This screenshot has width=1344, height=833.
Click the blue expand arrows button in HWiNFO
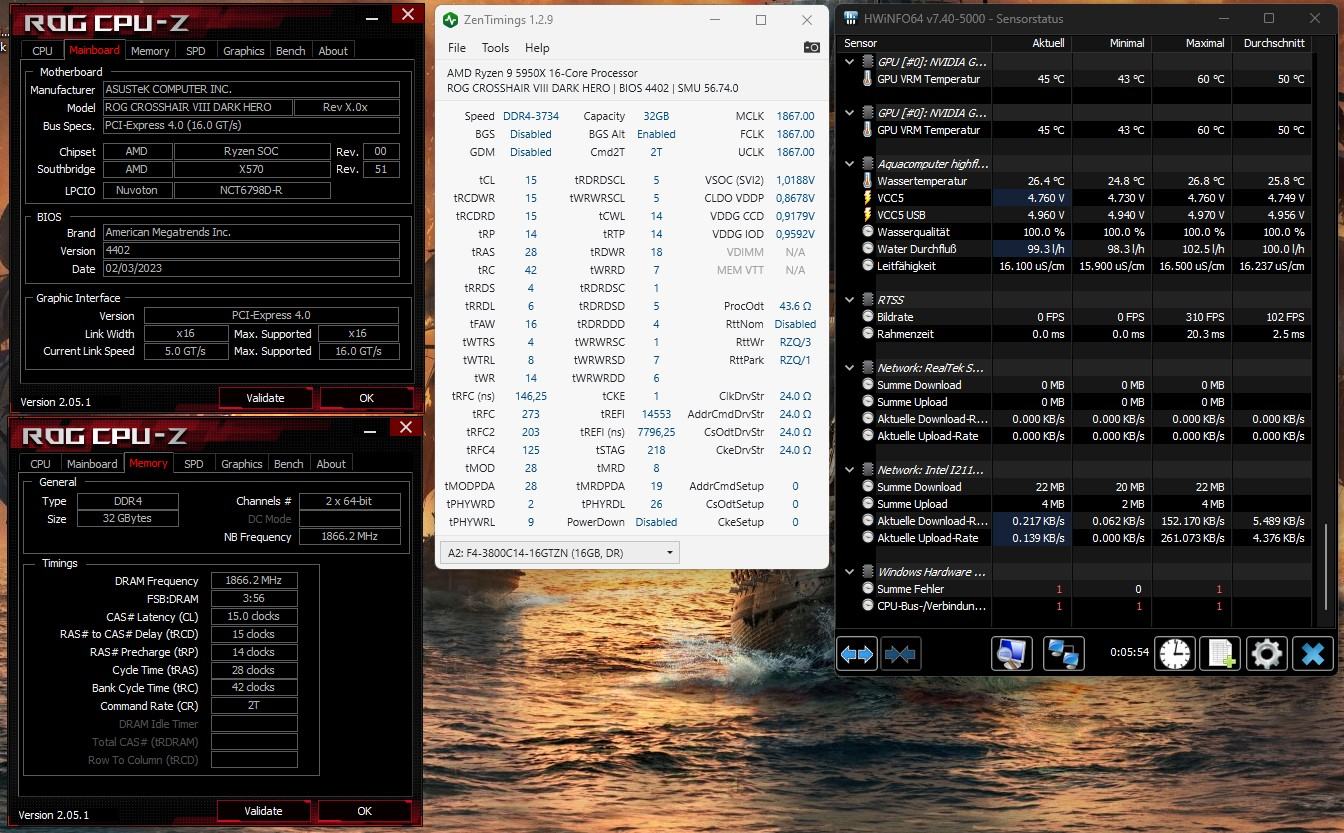[x=857, y=654]
